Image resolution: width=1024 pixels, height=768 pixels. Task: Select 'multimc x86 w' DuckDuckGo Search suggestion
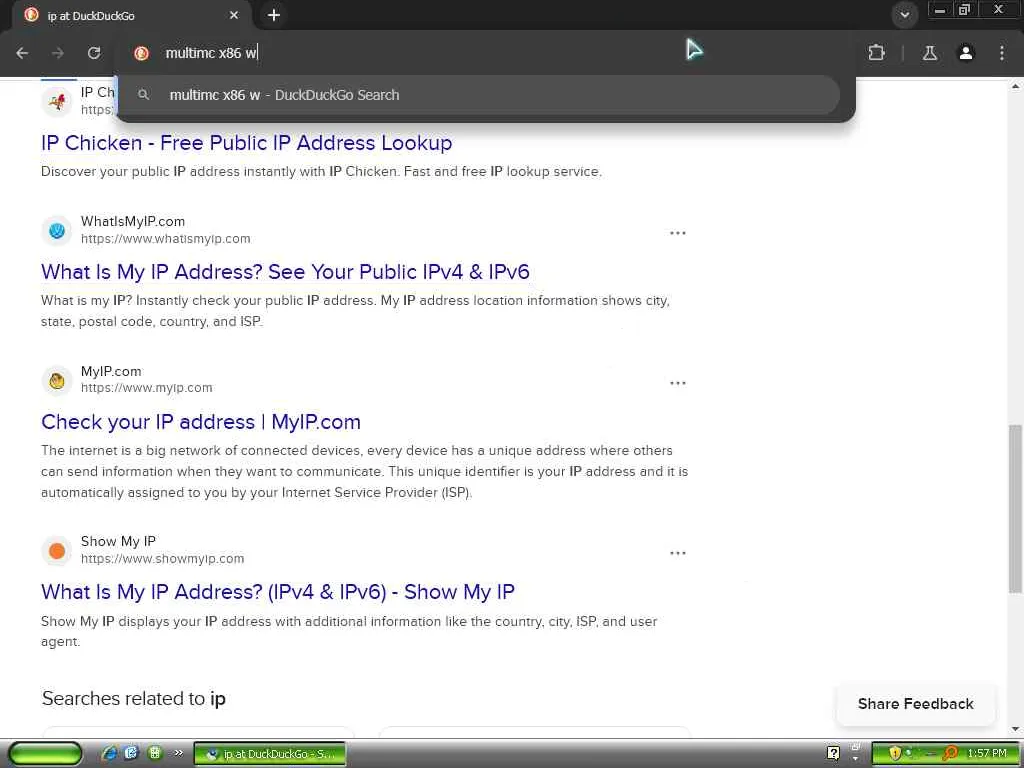479,95
